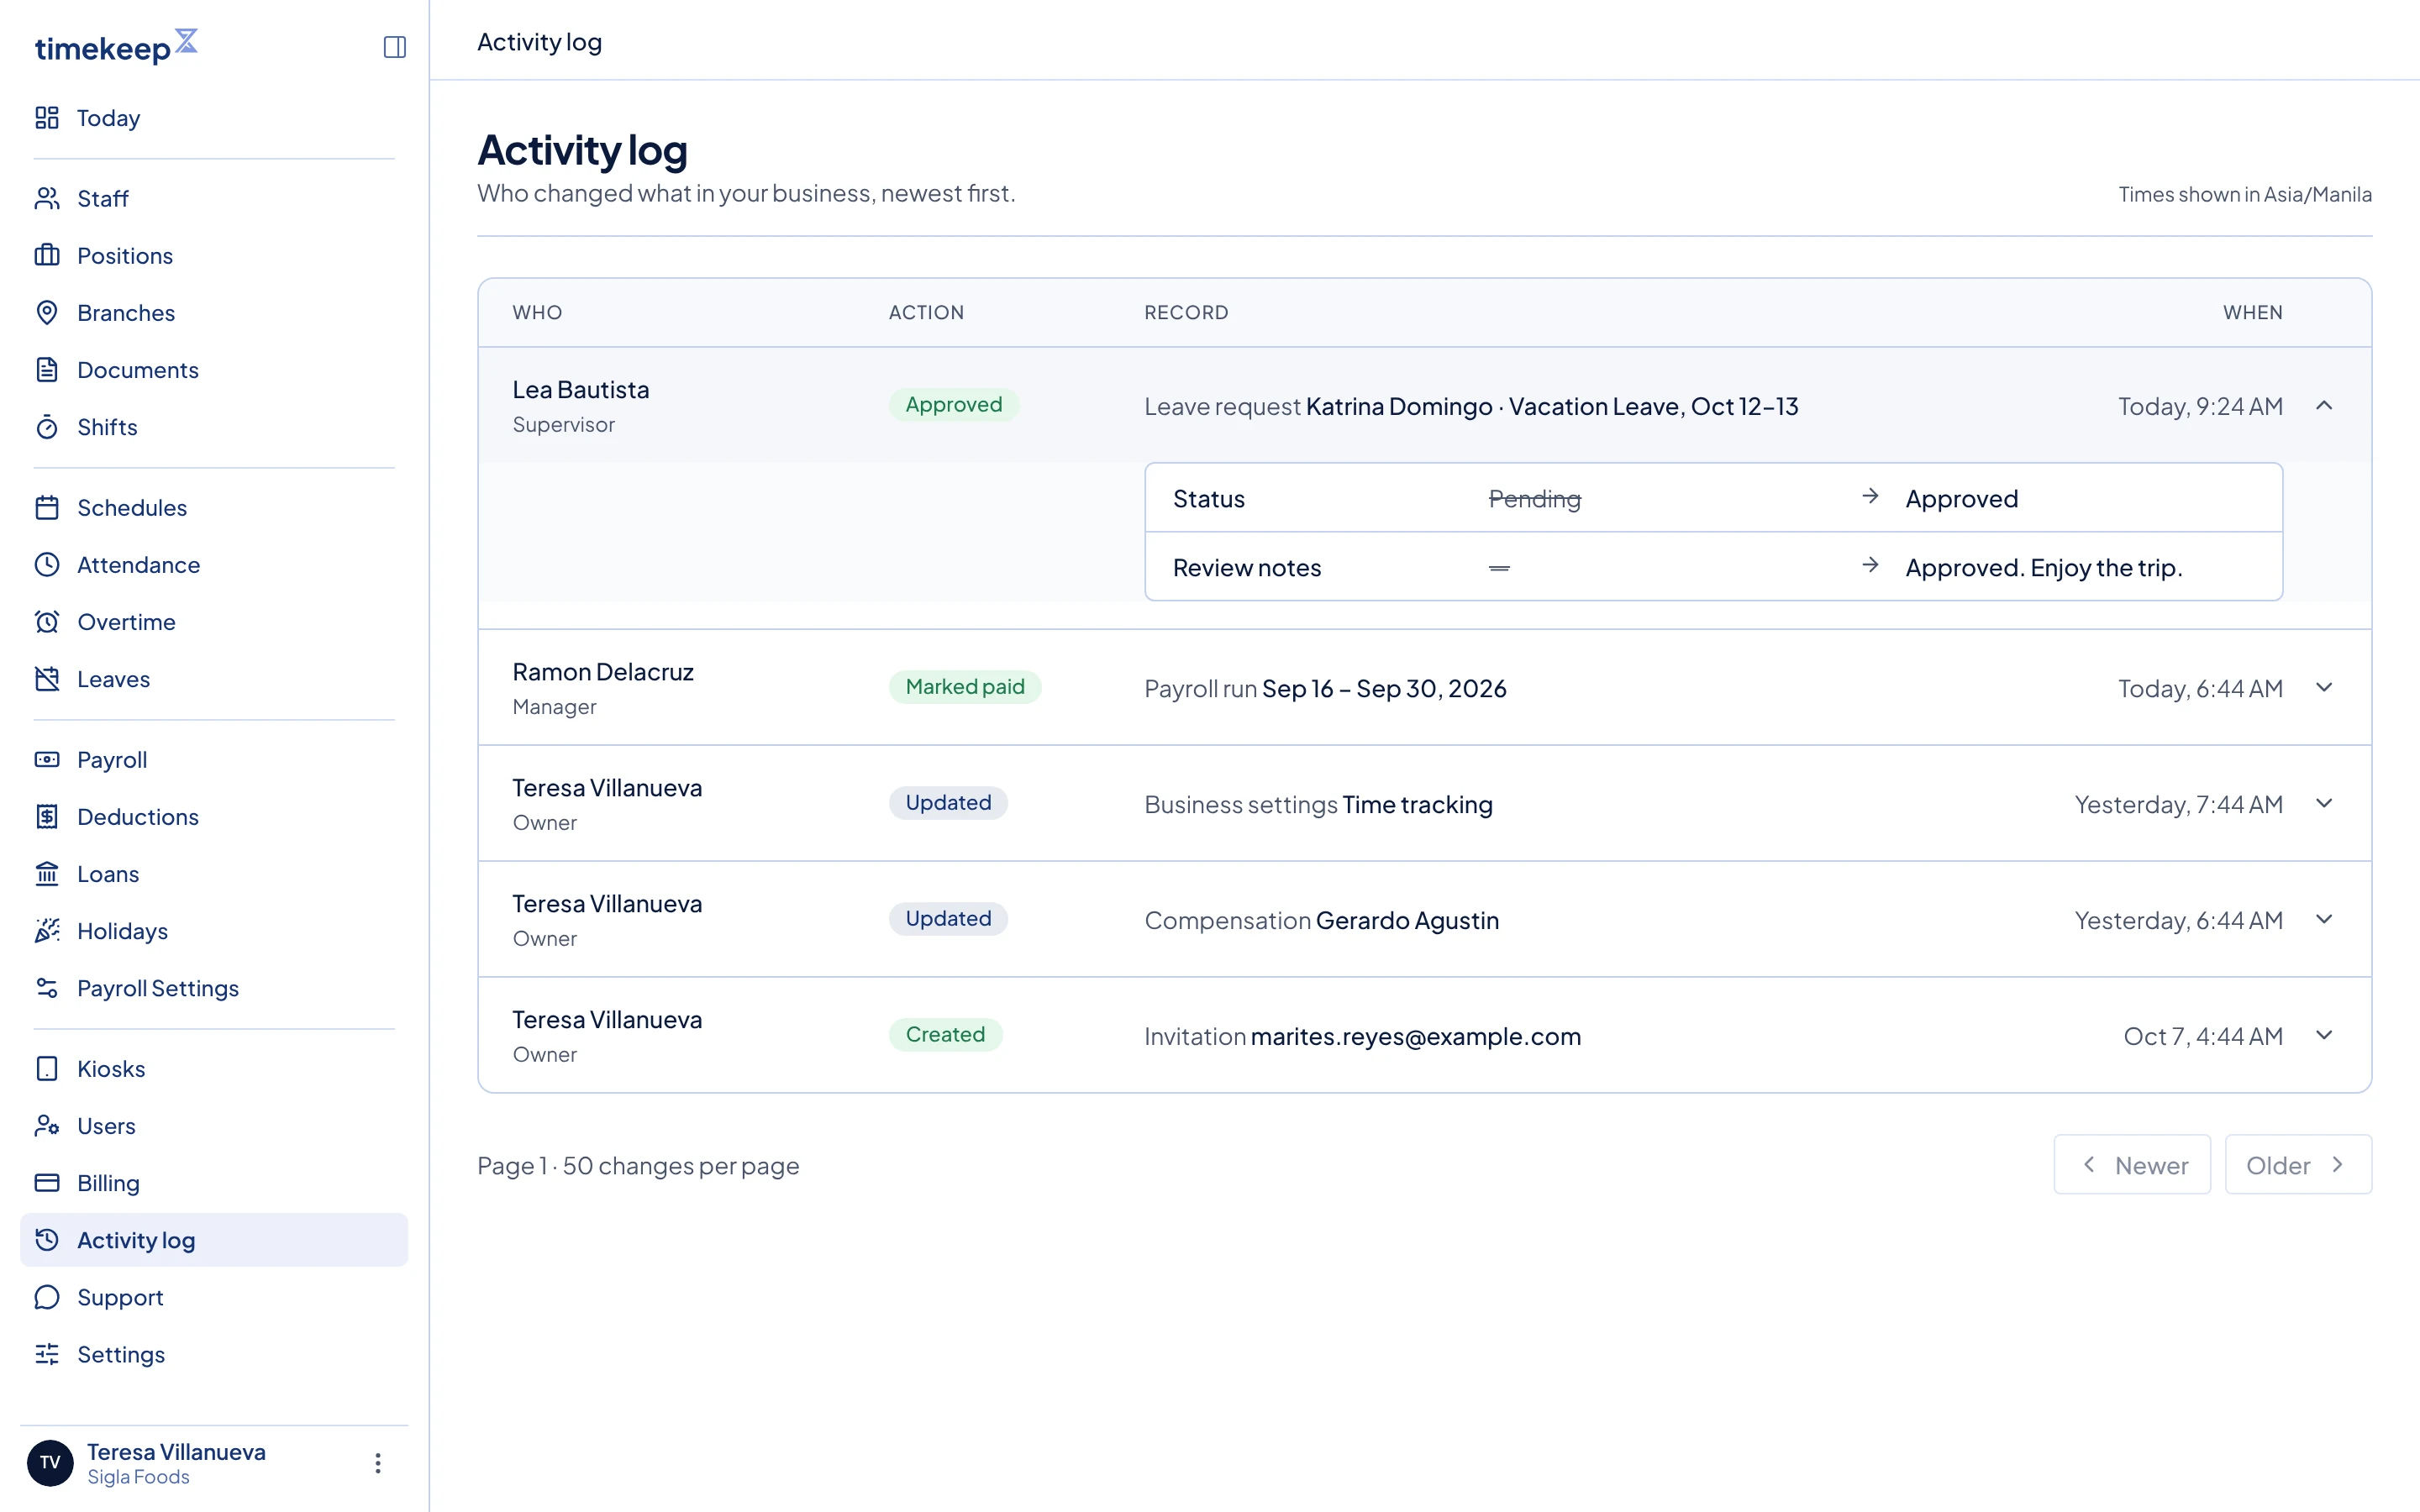Click the Lea Bautista name
Image resolution: width=2420 pixels, height=1512 pixels.
pos(580,389)
